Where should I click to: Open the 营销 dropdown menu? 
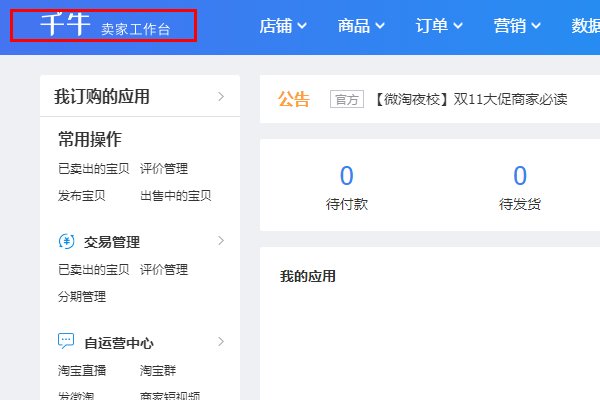[517, 26]
